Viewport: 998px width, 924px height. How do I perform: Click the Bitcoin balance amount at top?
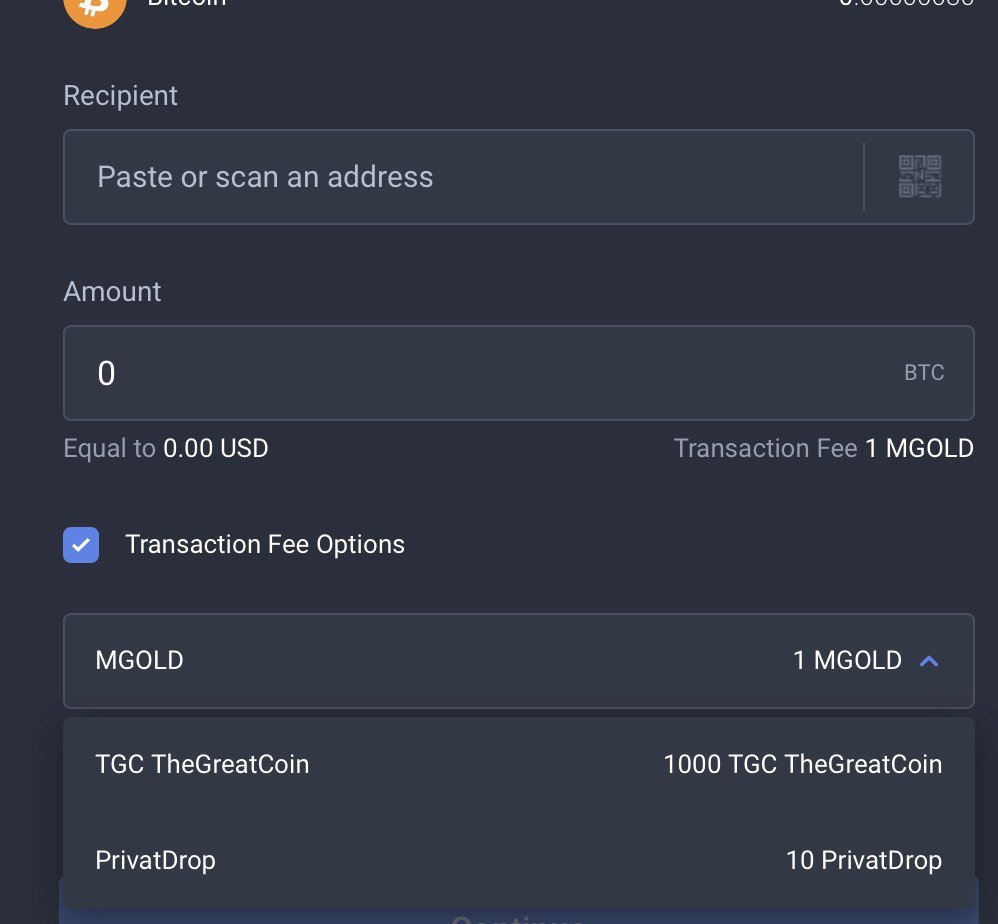point(906,3)
